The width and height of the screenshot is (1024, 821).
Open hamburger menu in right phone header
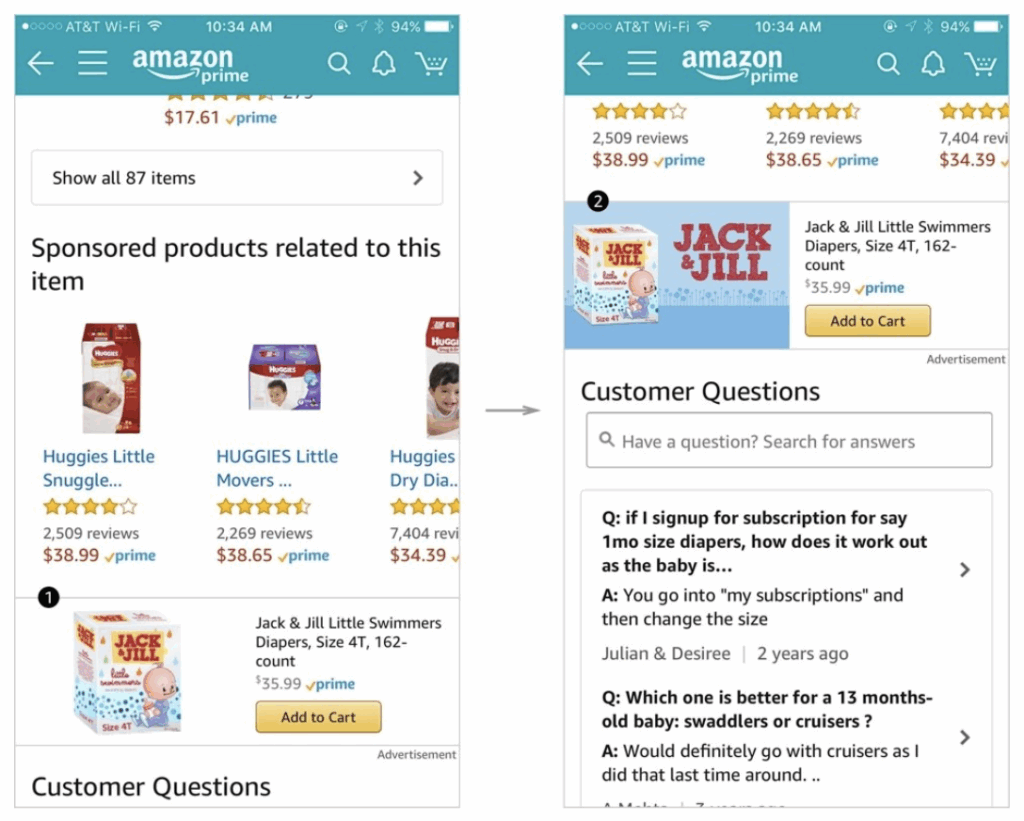pyautogui.click(x=642, y=63)
